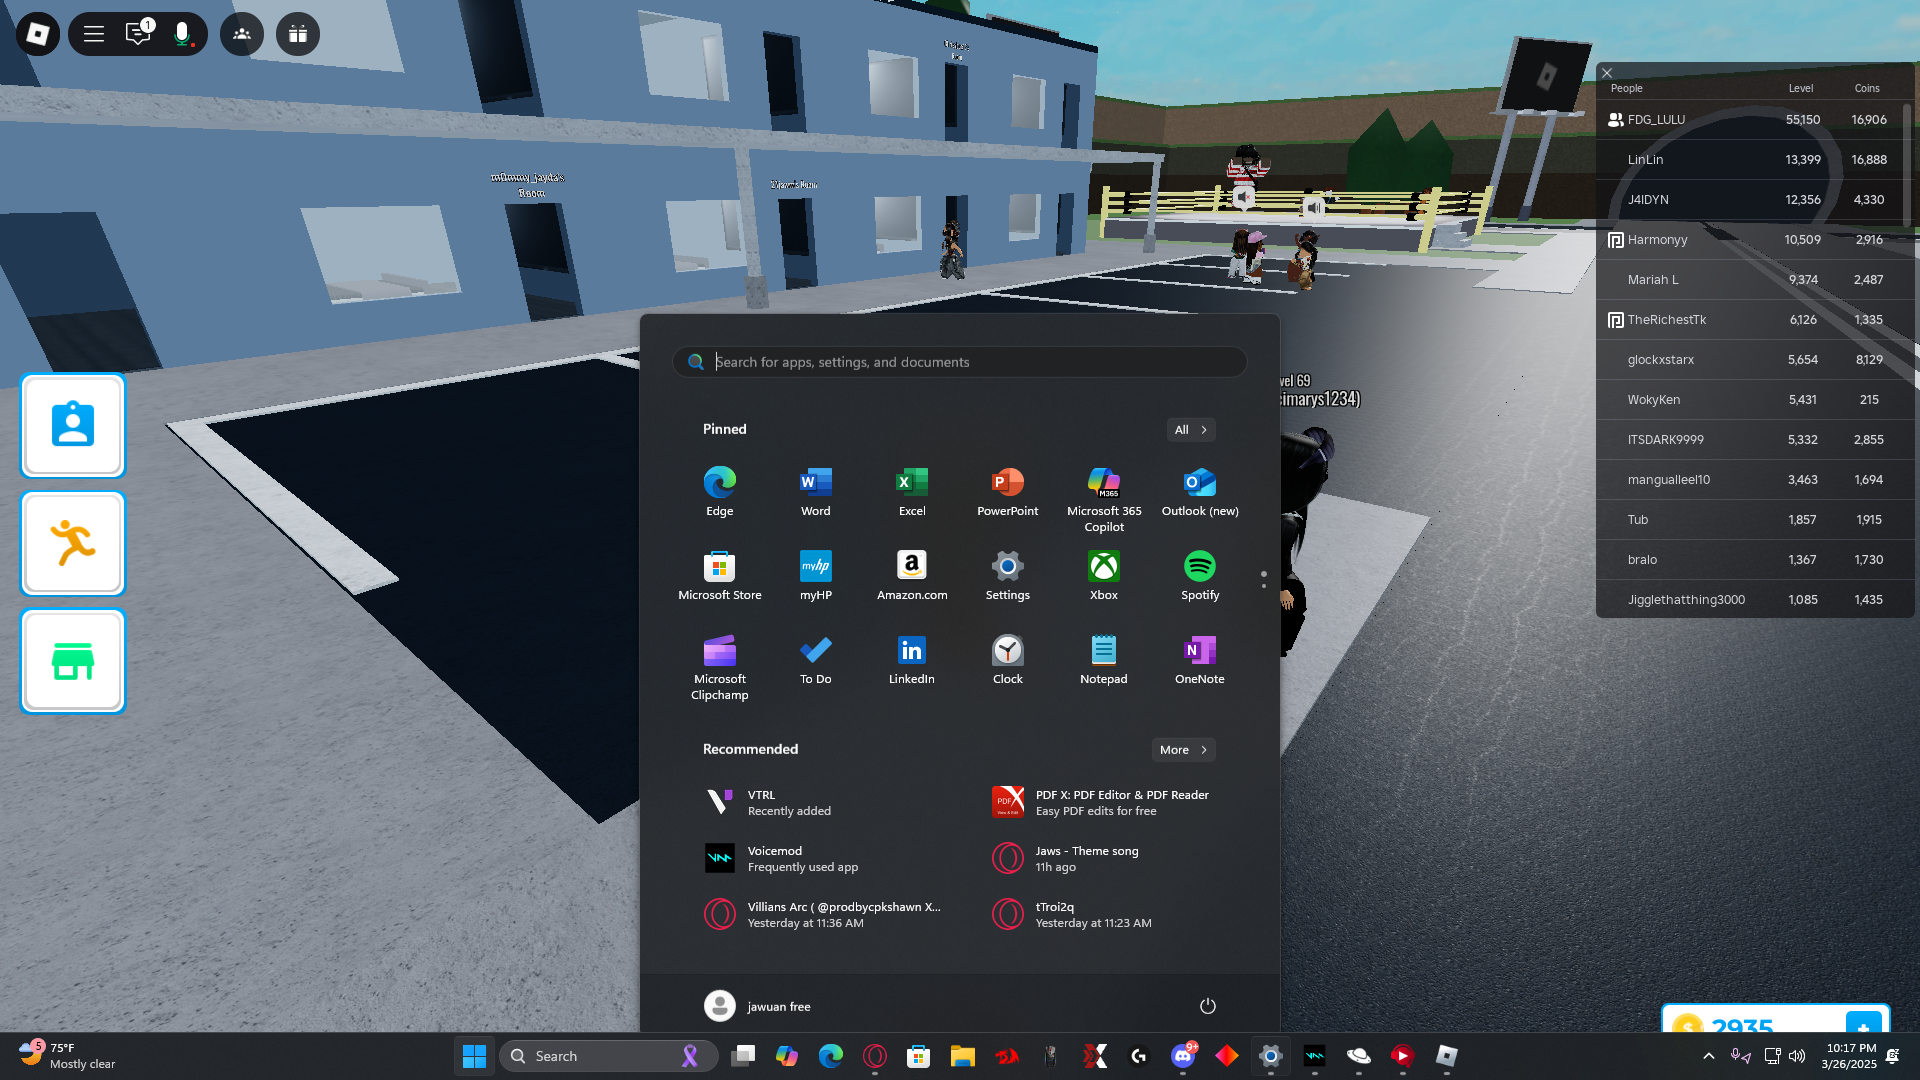The width and height of the screenshot is (1920, 1080).
Task: Expand More recommended items
Action: click(1183, 749)
